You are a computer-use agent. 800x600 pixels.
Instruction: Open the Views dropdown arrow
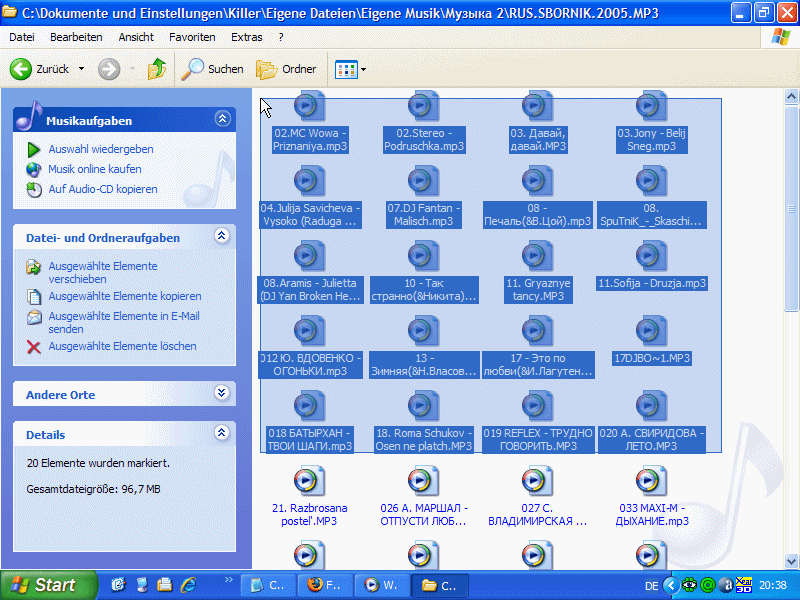coord(363,69)
